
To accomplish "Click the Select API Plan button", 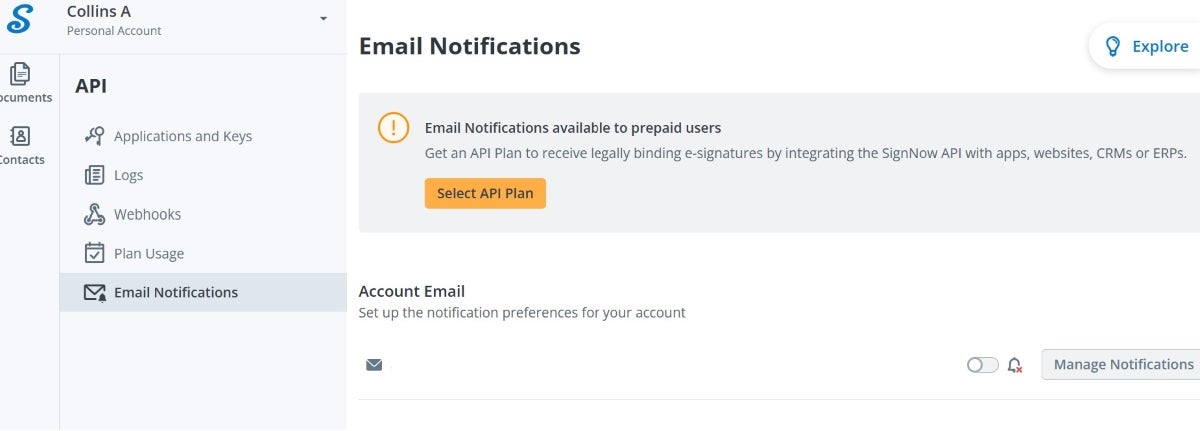I will tap(485, 193).
